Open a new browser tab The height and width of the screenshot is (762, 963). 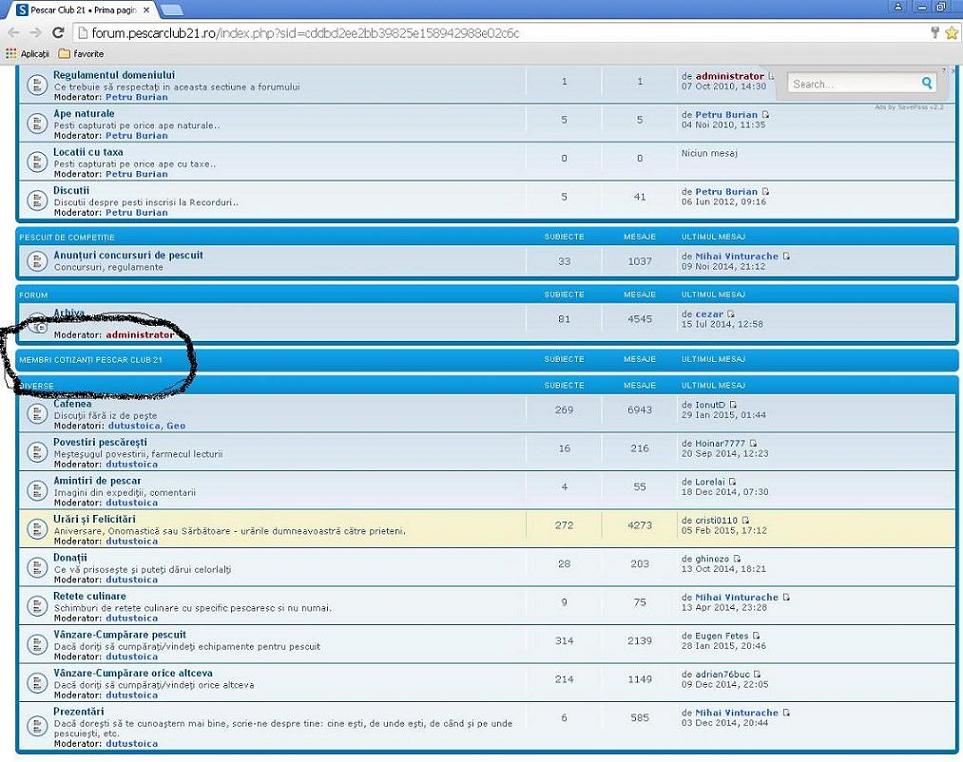click(171, 9)
